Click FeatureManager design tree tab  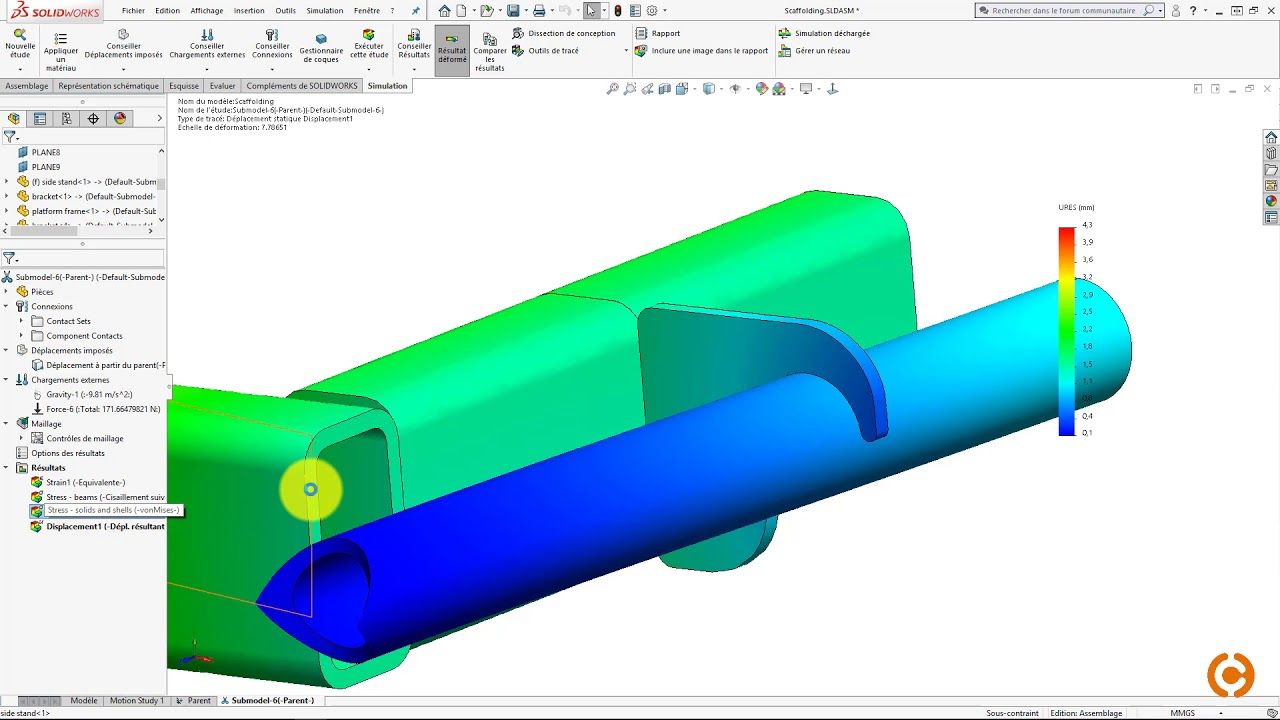coord(14,118)
